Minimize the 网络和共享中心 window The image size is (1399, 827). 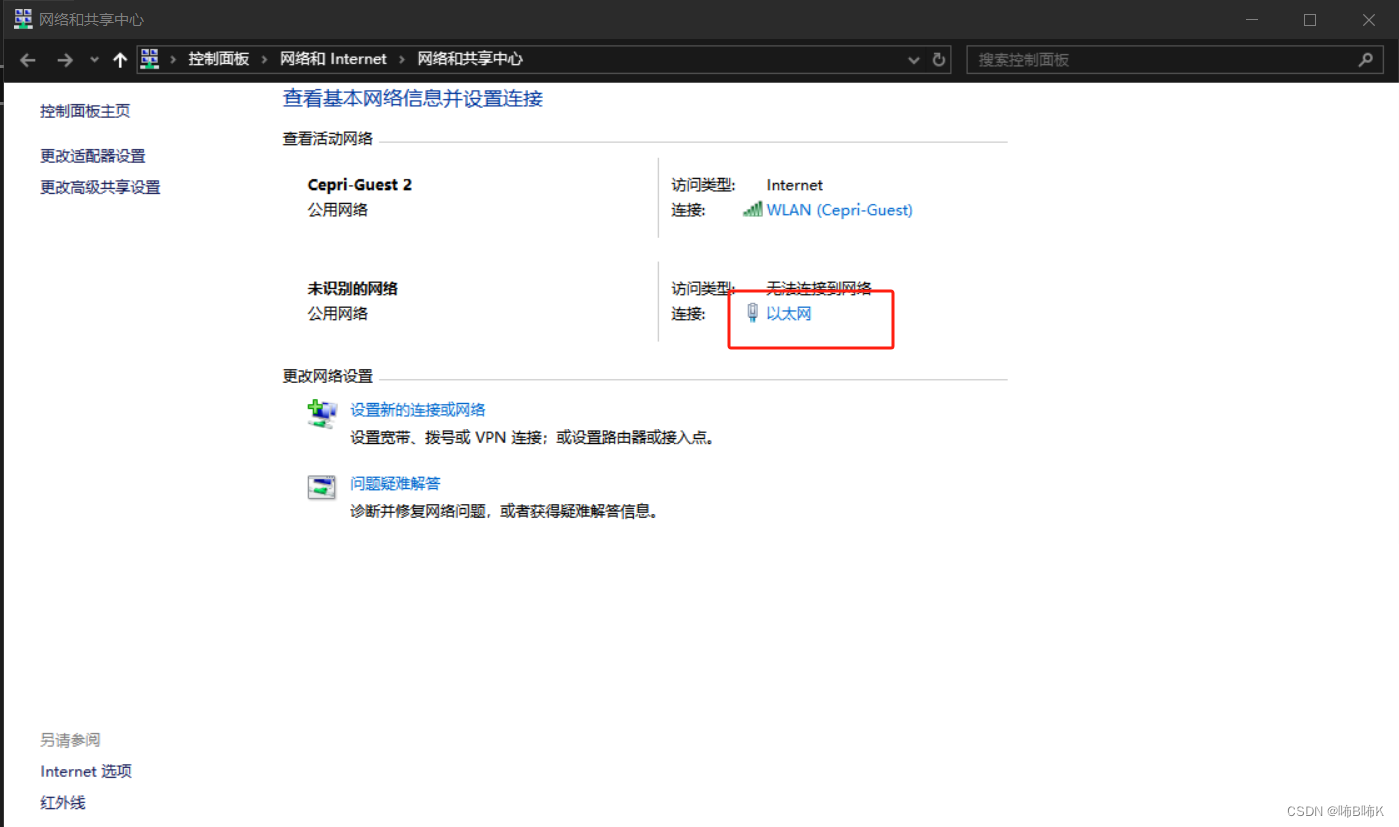click(x=1252, y=20)
